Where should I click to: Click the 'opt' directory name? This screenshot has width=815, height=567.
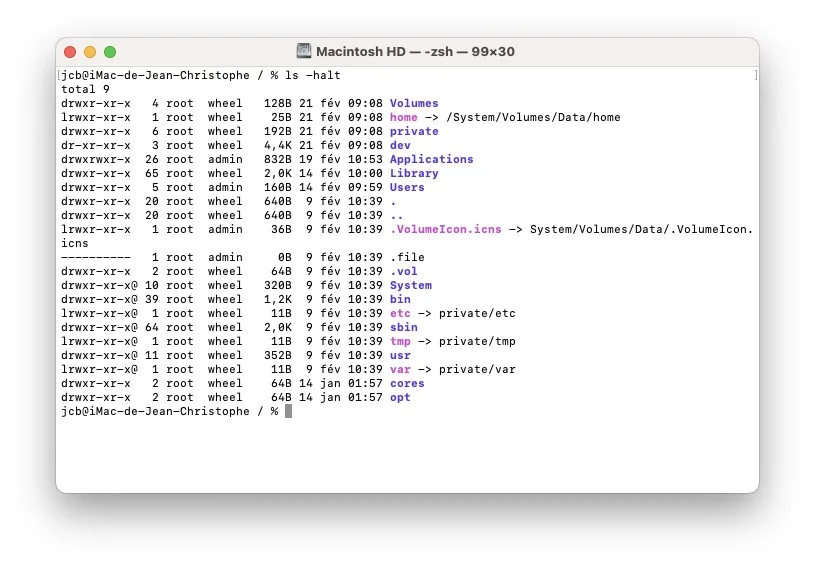point(400,398)
